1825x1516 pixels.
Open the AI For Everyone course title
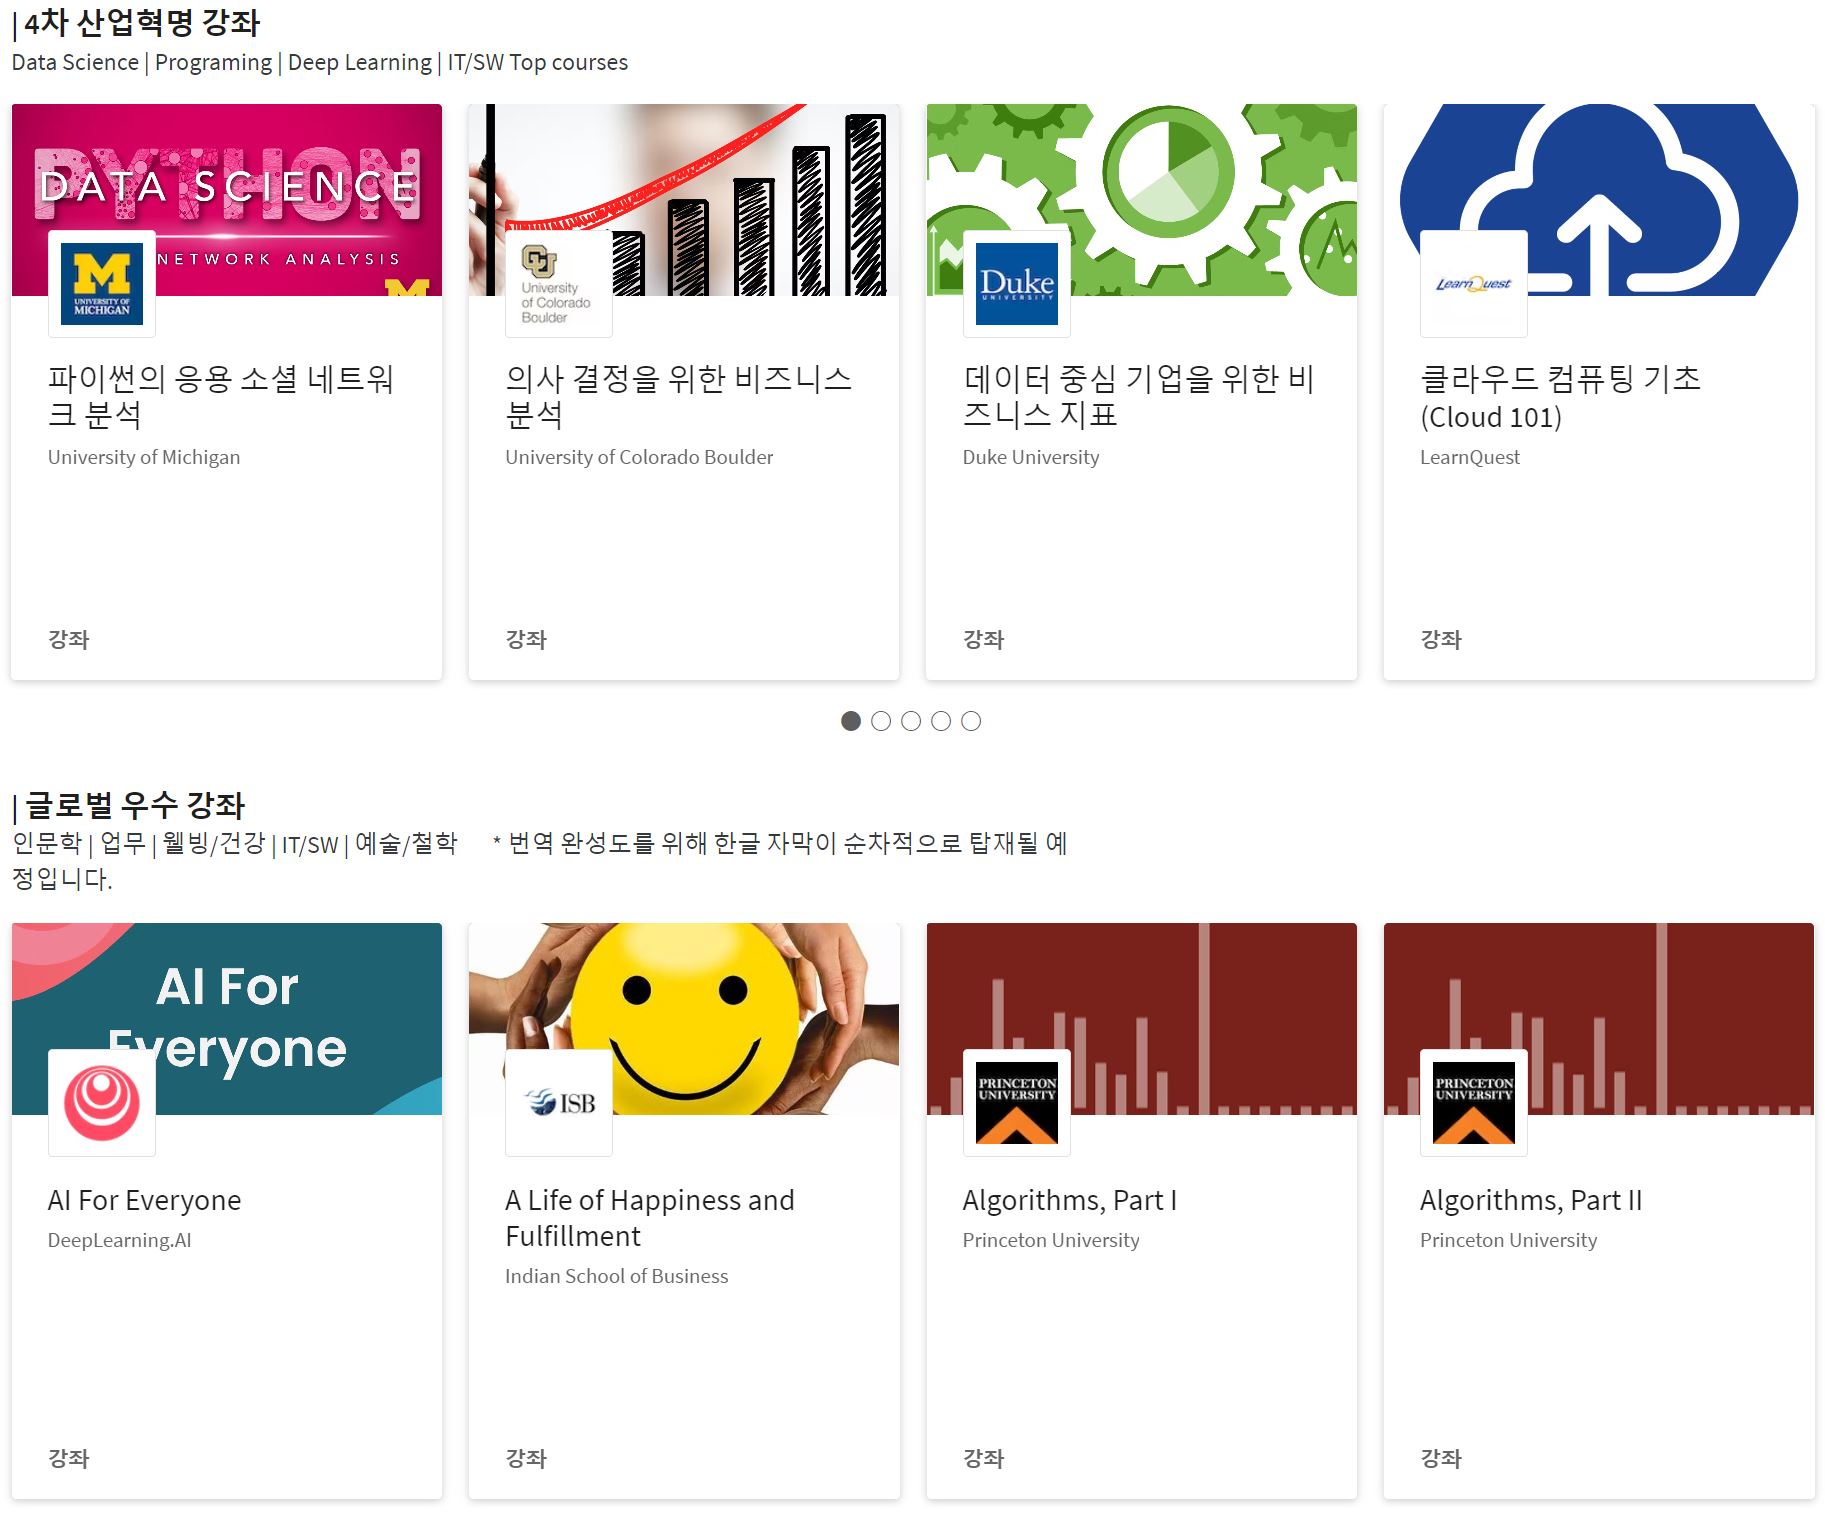(145, 1200)
